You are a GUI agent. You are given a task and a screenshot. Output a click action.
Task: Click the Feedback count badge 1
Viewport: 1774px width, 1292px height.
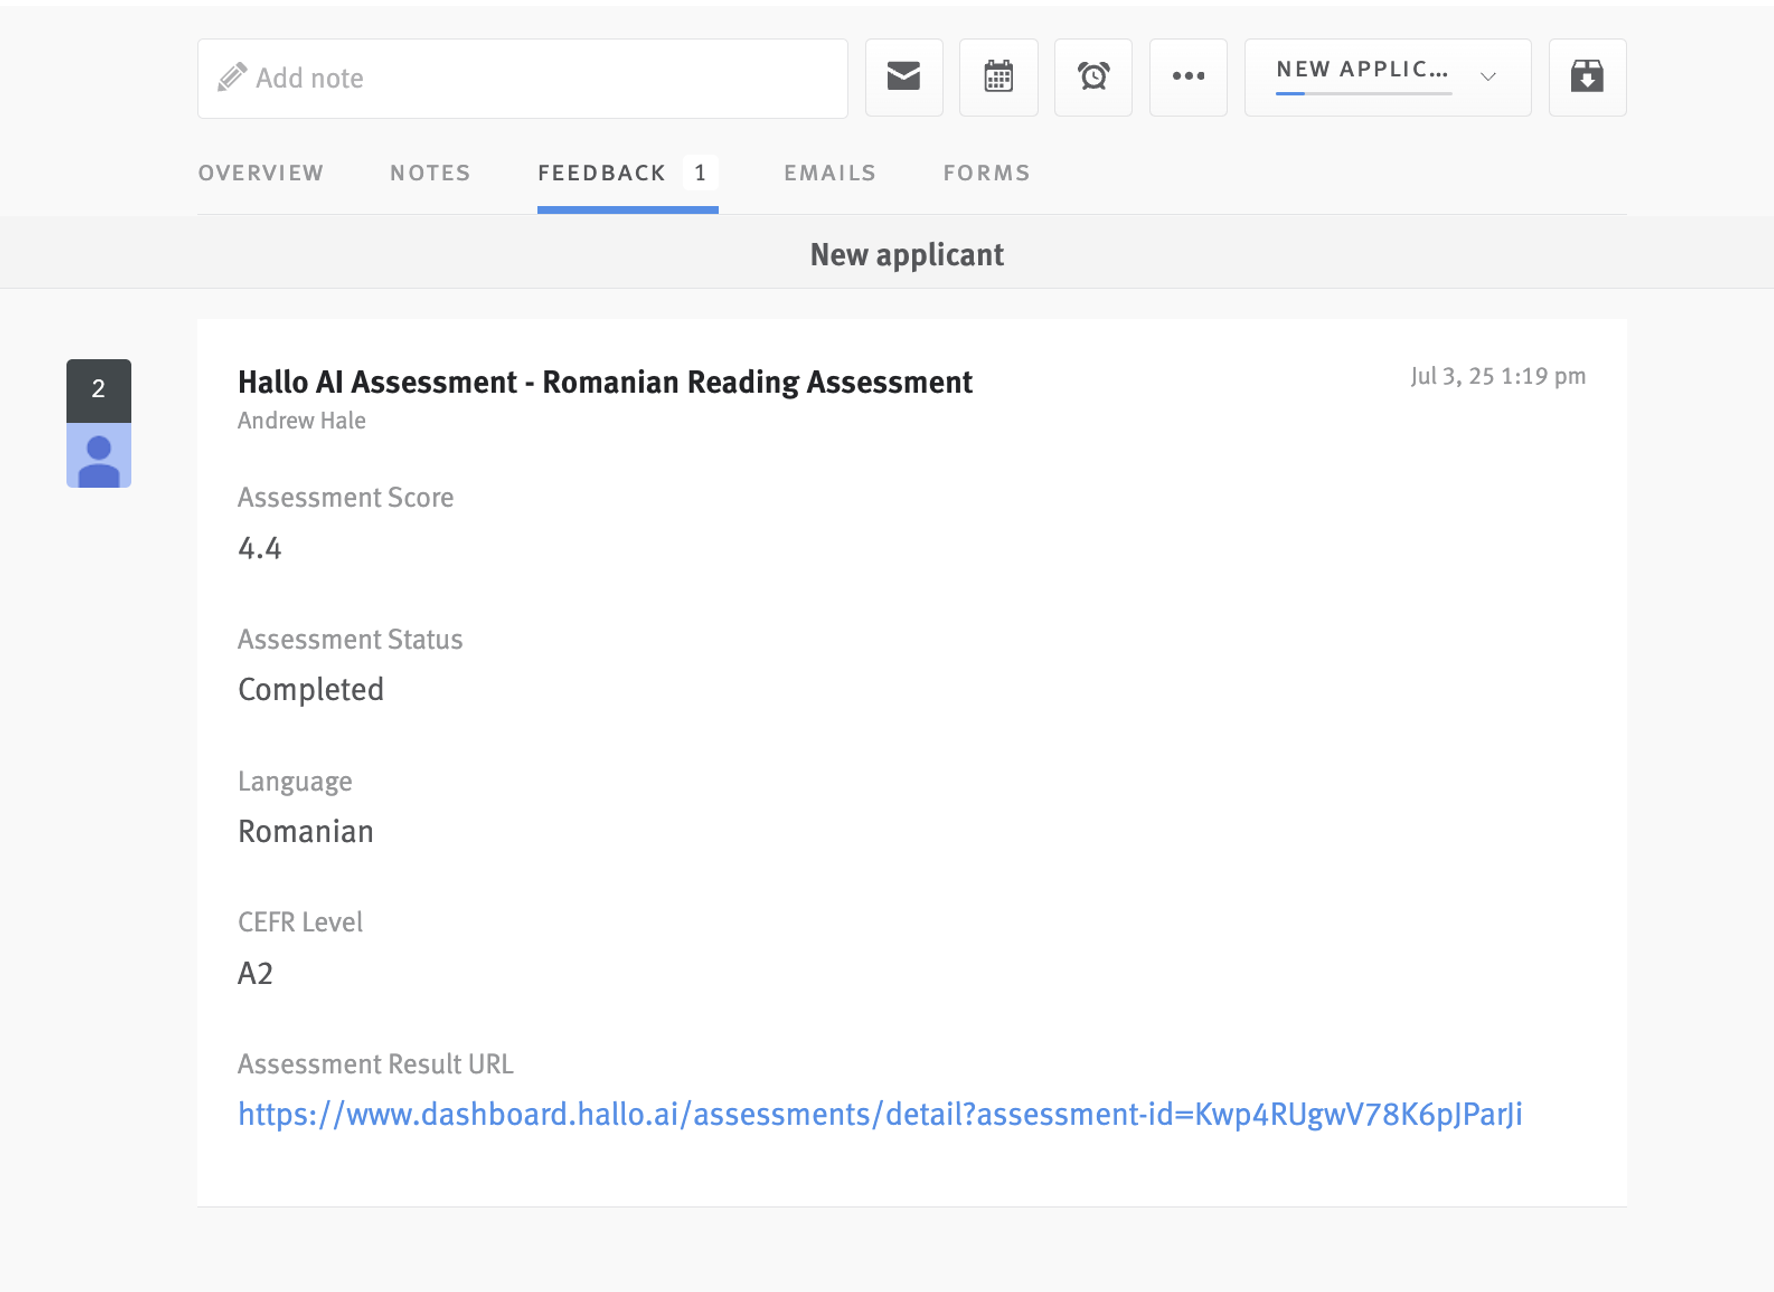click(x=701, y=173)
